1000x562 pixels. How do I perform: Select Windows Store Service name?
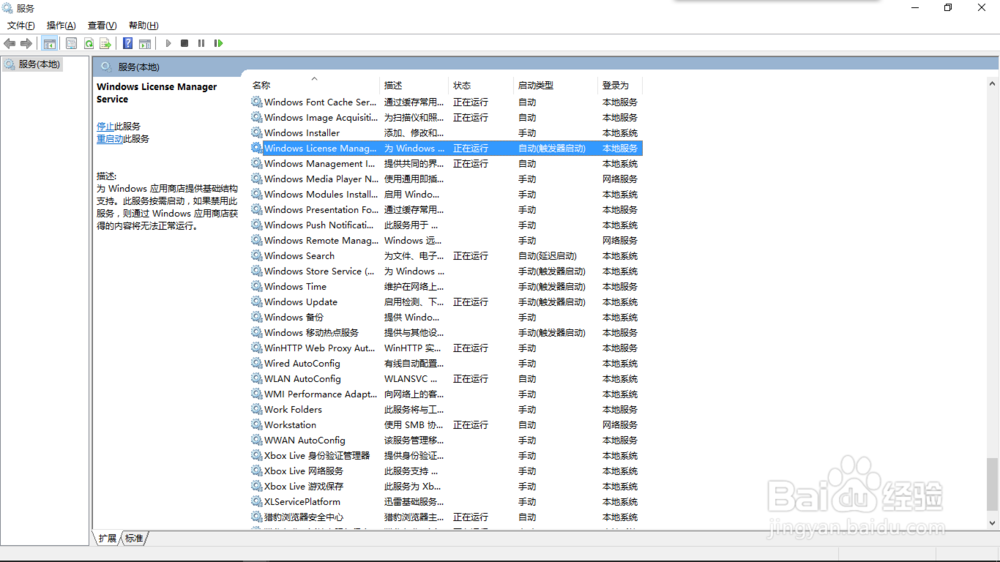point(320,271)
